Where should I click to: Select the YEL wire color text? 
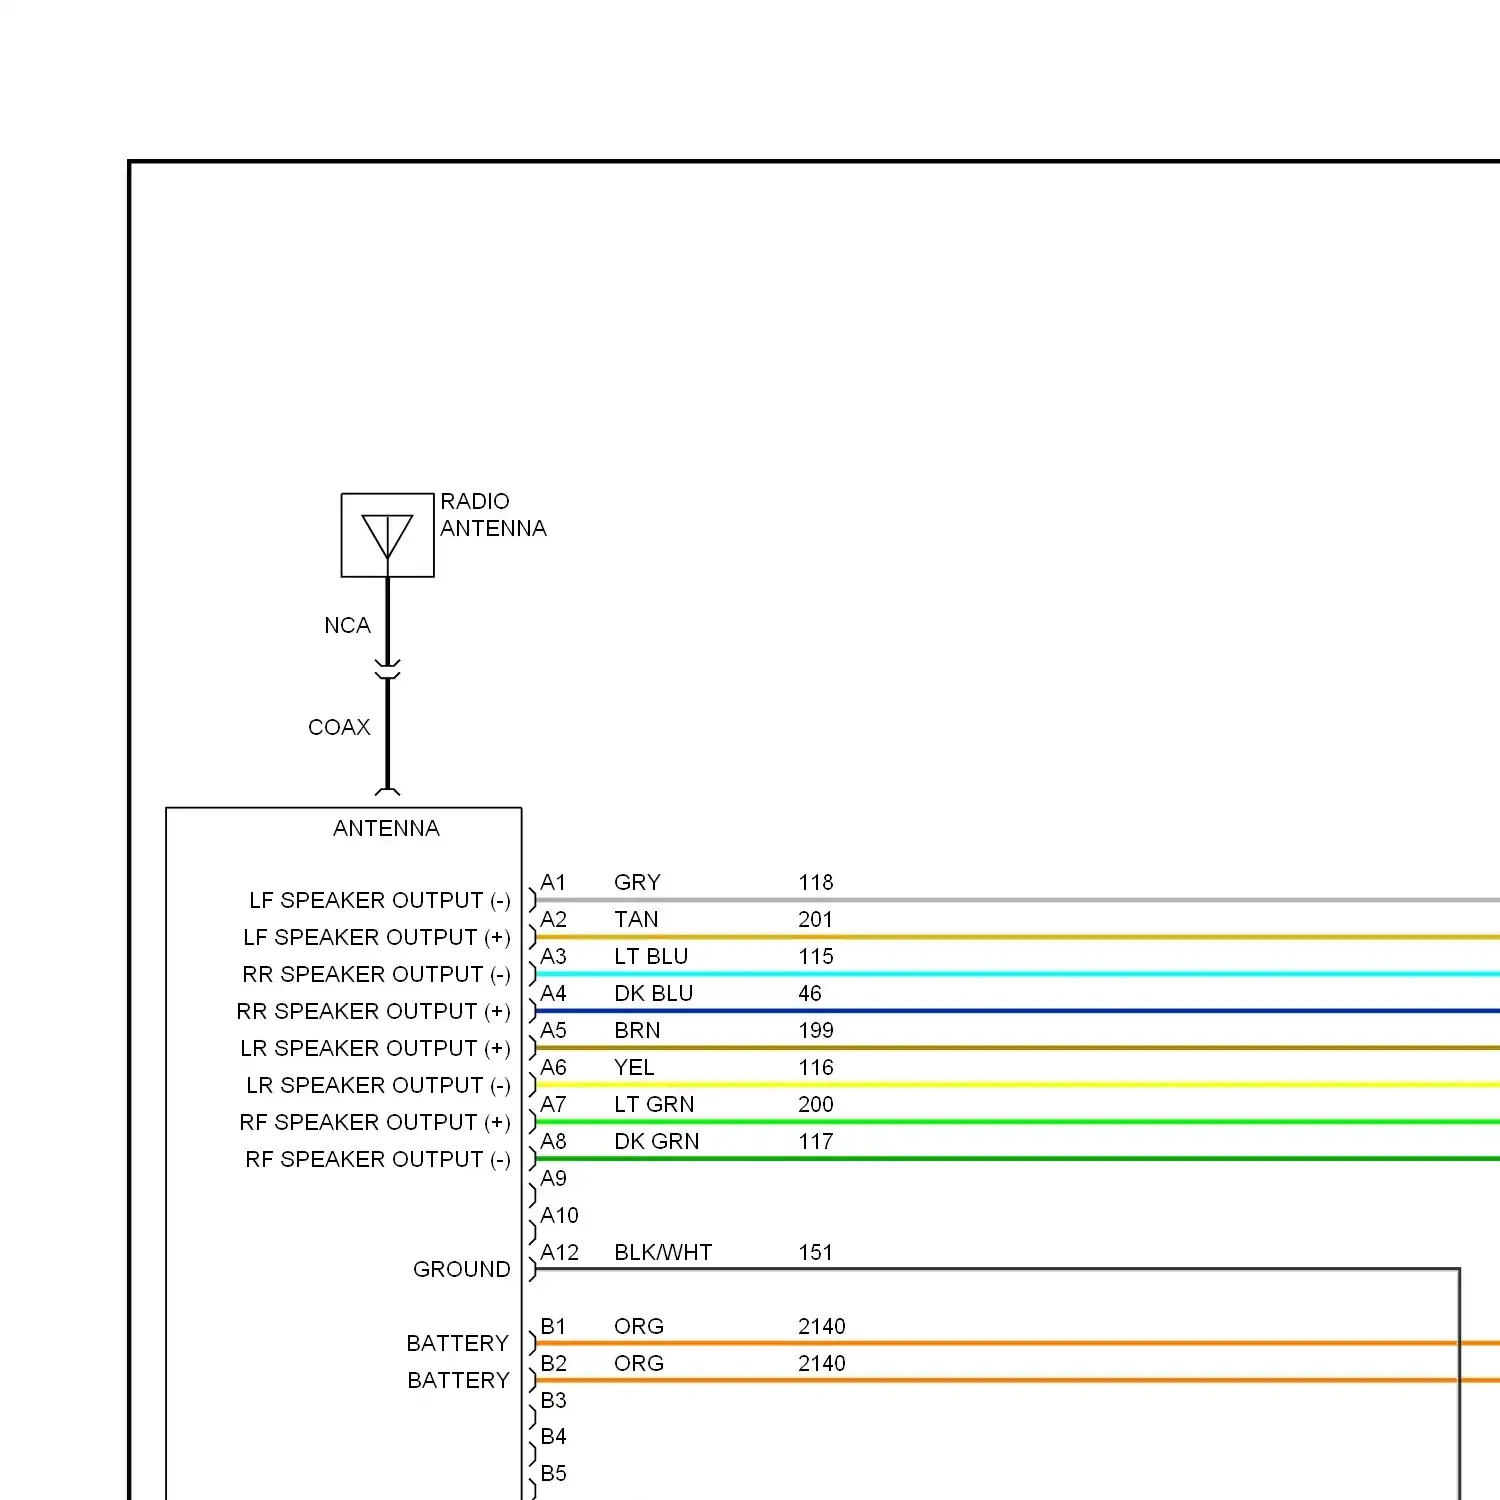point(634,1068)
